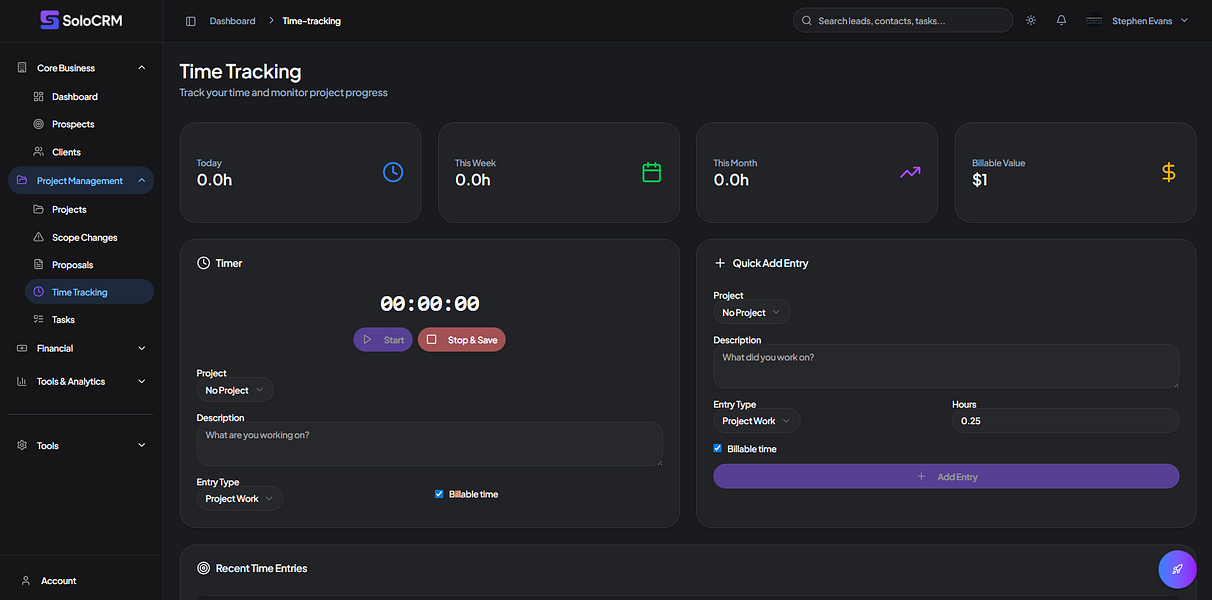This screenshot has height=600, width=1212.
Task: Click the search magnifier icon
Action: (807, 20)
